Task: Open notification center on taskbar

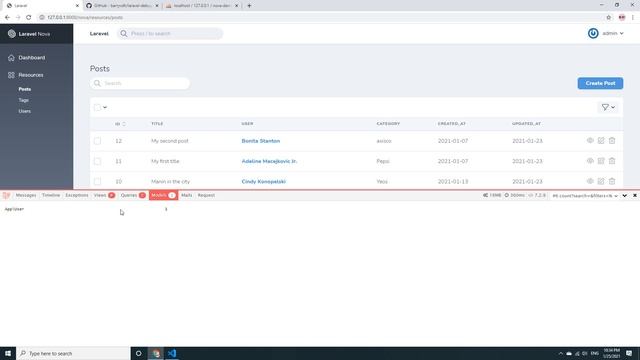Action: click(x=629, y=353)
